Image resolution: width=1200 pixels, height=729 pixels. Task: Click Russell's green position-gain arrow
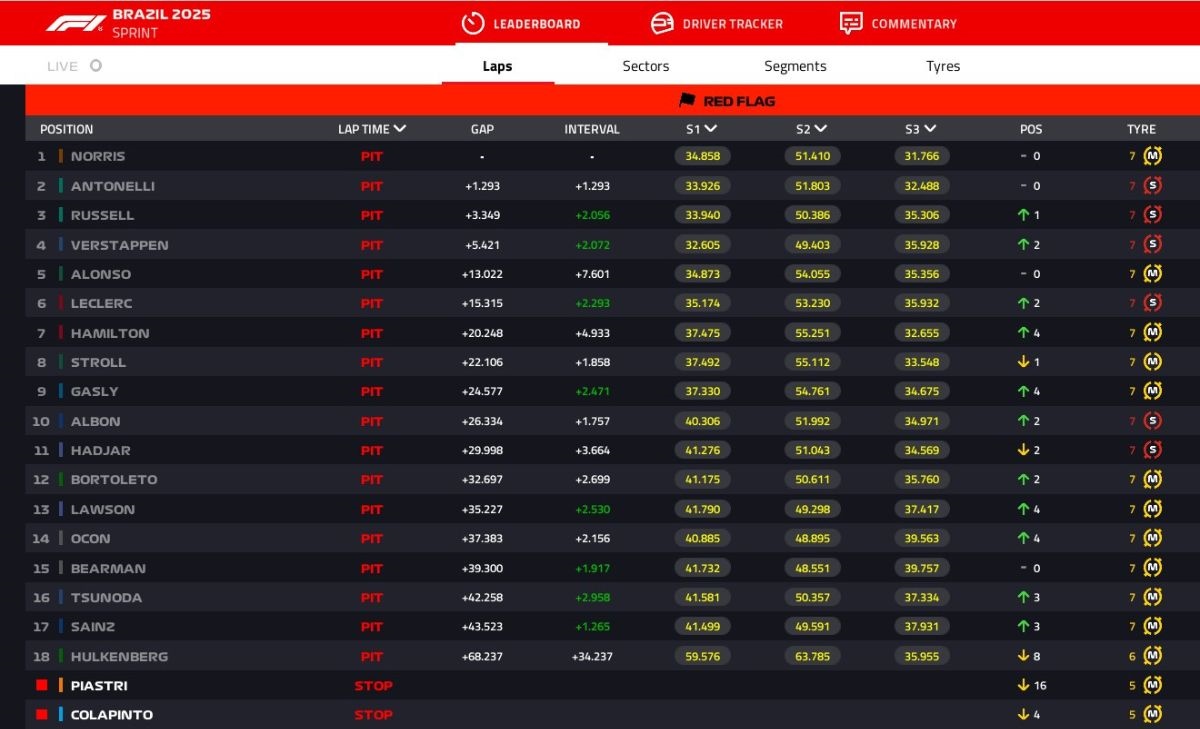pos(1023,215)
